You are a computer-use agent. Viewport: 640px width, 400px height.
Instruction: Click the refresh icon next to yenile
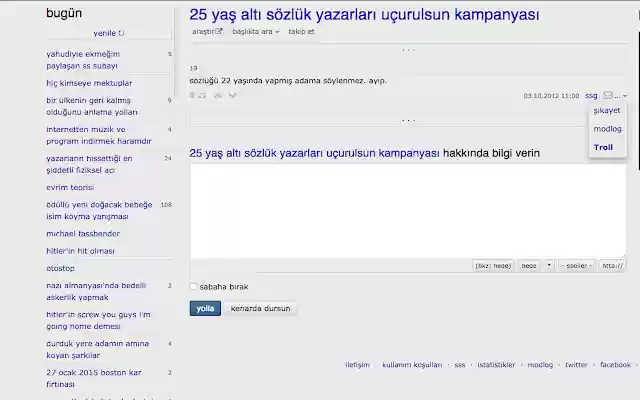pyautogui.click(x=121, y=33)
